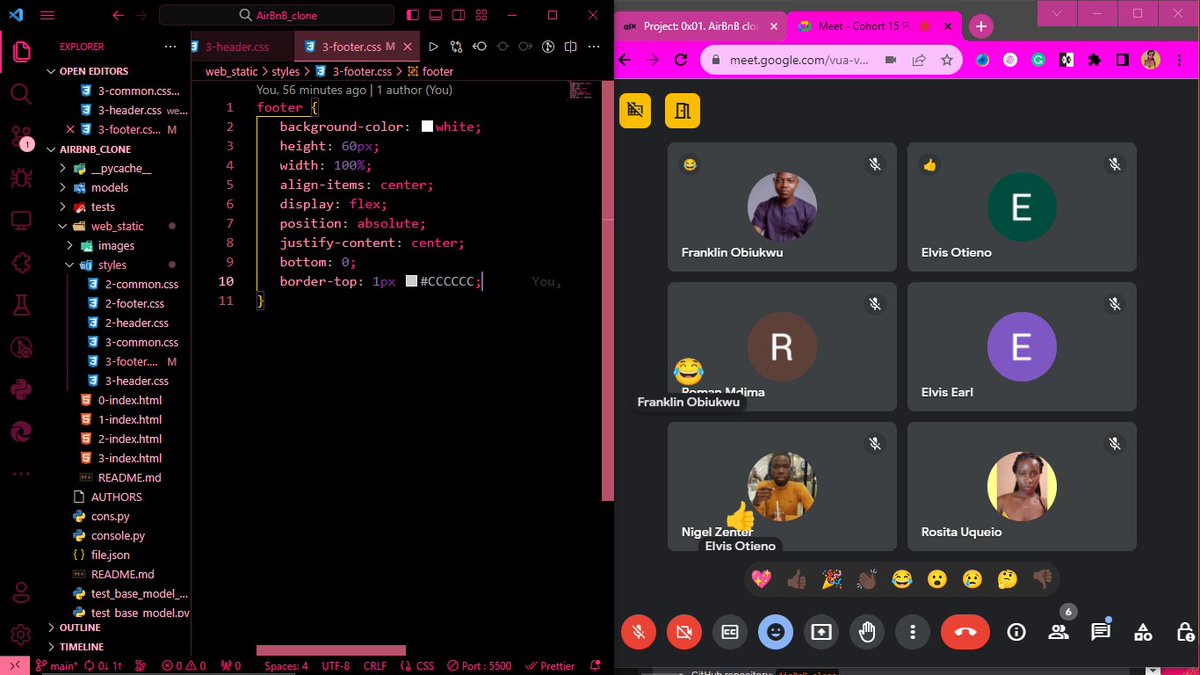
Task: Open the Run and Debug view
Action: click(21, 178)
